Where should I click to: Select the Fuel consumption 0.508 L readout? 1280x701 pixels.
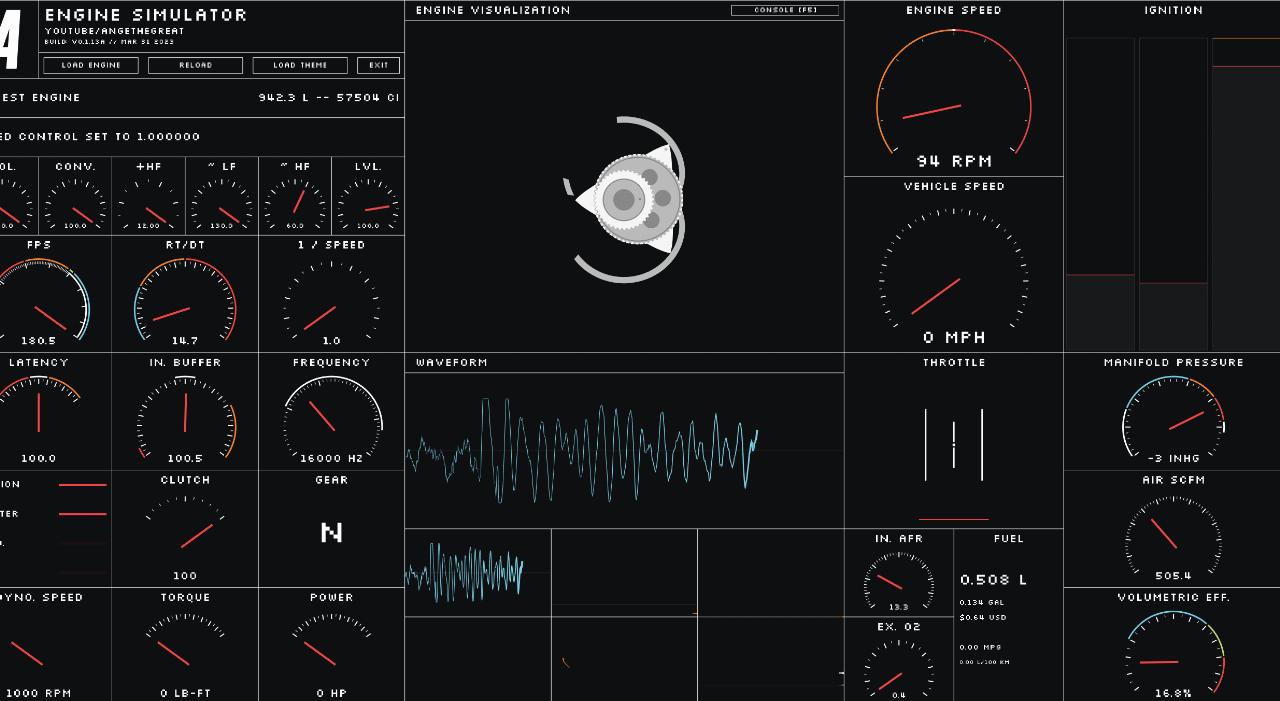[993, 580]
